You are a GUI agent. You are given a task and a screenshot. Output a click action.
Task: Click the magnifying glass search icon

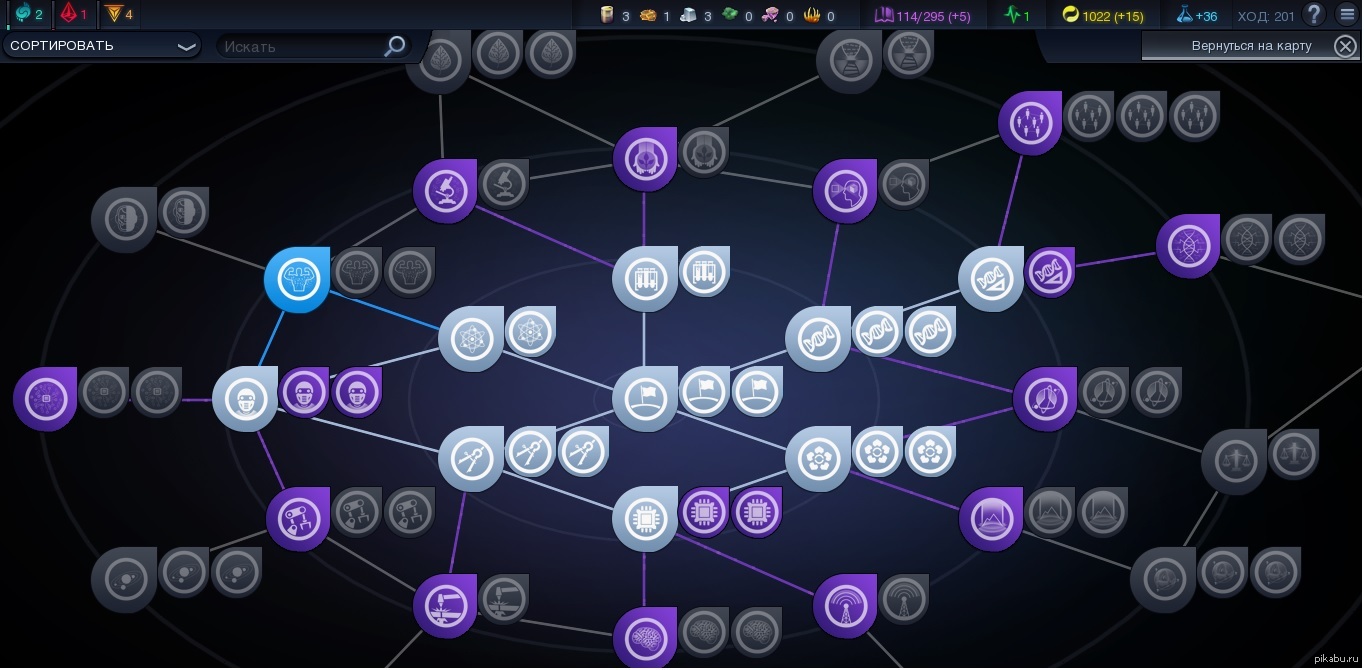(x=395, y=46)
